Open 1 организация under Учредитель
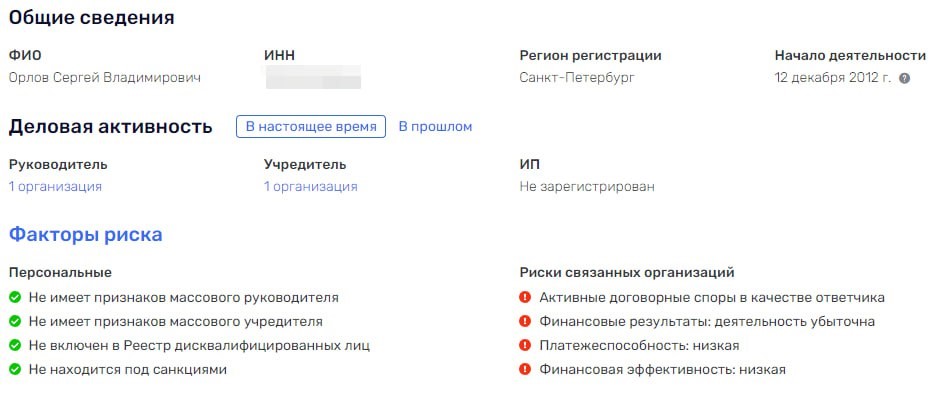Screen dimensions: 941x397 point(310,187)
